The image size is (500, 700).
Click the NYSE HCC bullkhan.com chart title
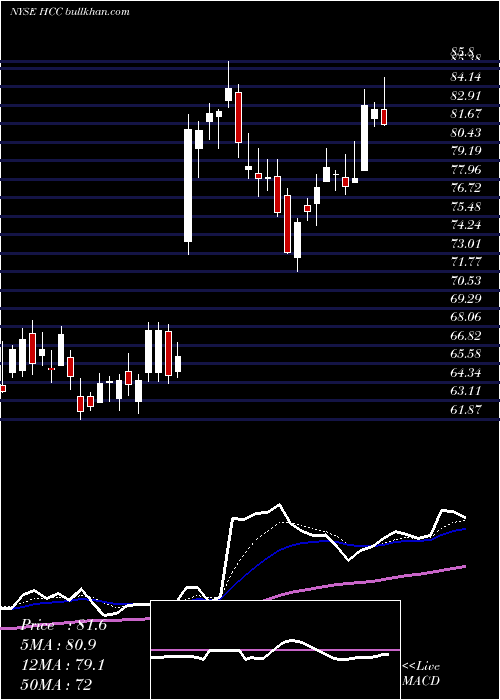pos(70,11)
